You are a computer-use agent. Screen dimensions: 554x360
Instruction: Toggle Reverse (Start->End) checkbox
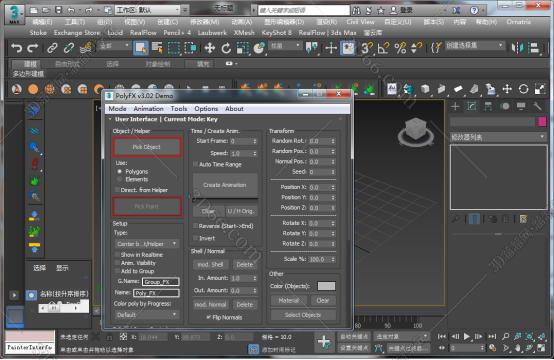pos(195,226)
